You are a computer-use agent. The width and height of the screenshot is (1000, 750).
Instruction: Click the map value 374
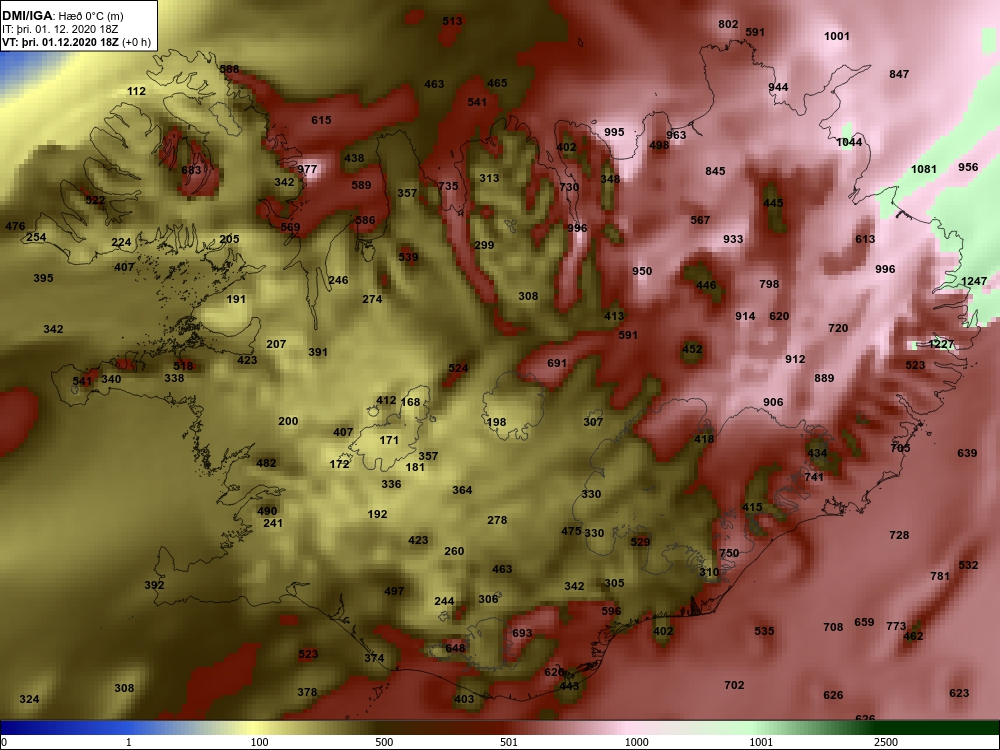[374, 658]
